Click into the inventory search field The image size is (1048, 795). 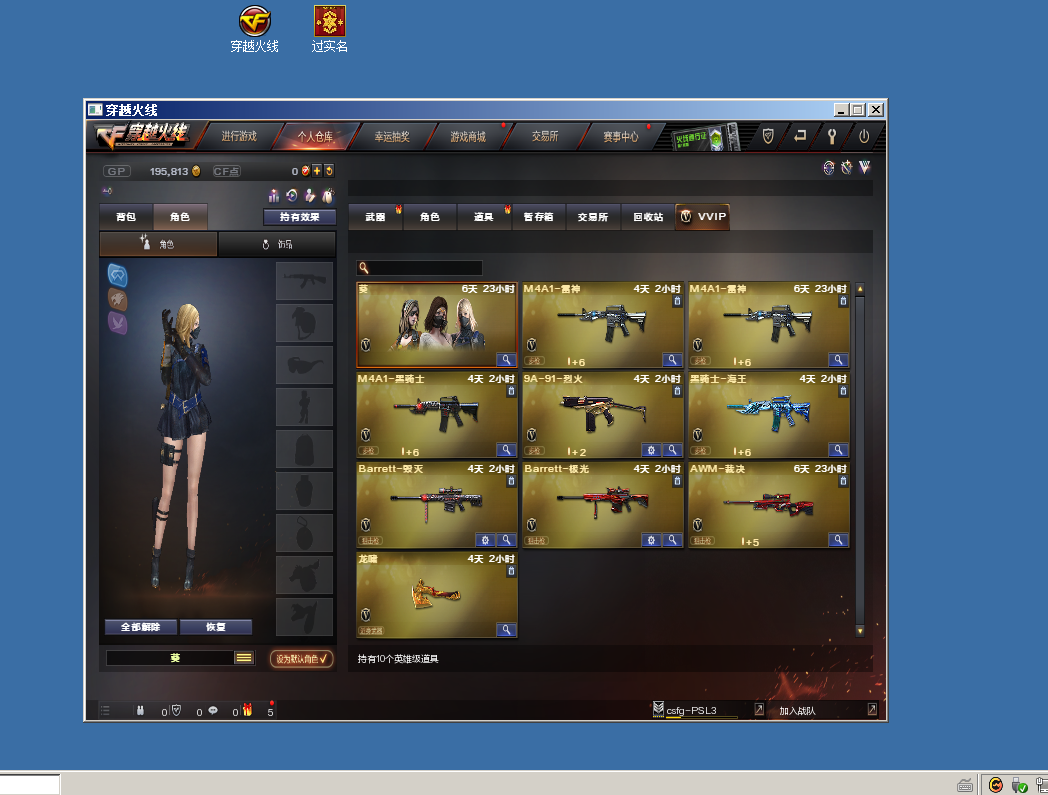coord(420,267)
